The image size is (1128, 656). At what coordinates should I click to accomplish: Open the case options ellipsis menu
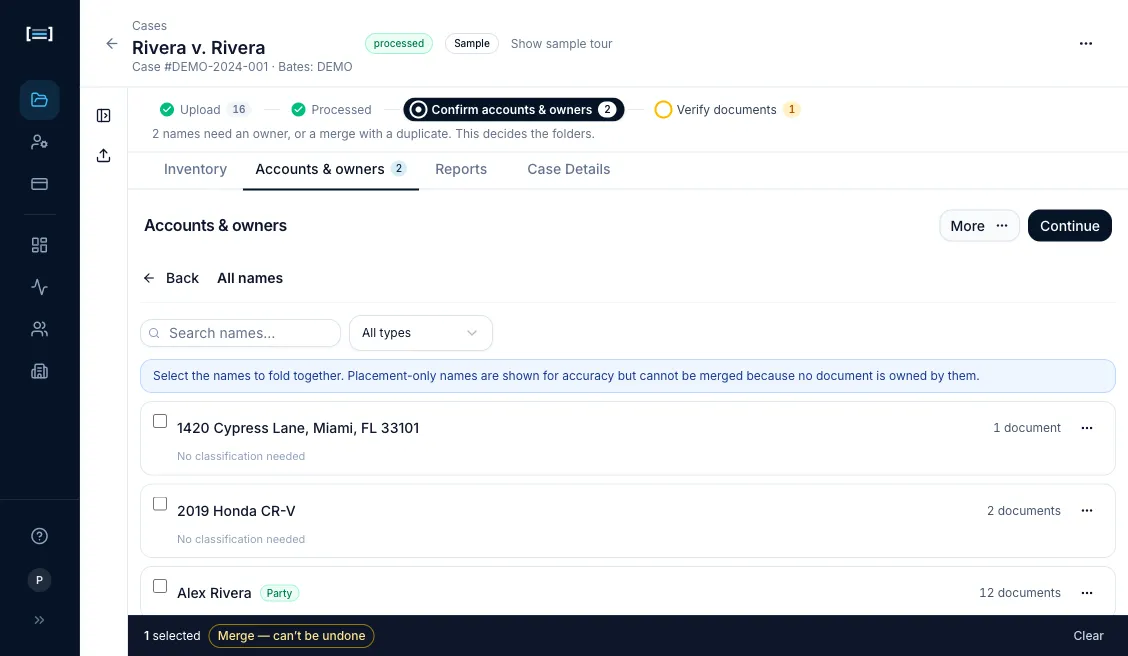pyautogui.click(x=1086, y=44)
